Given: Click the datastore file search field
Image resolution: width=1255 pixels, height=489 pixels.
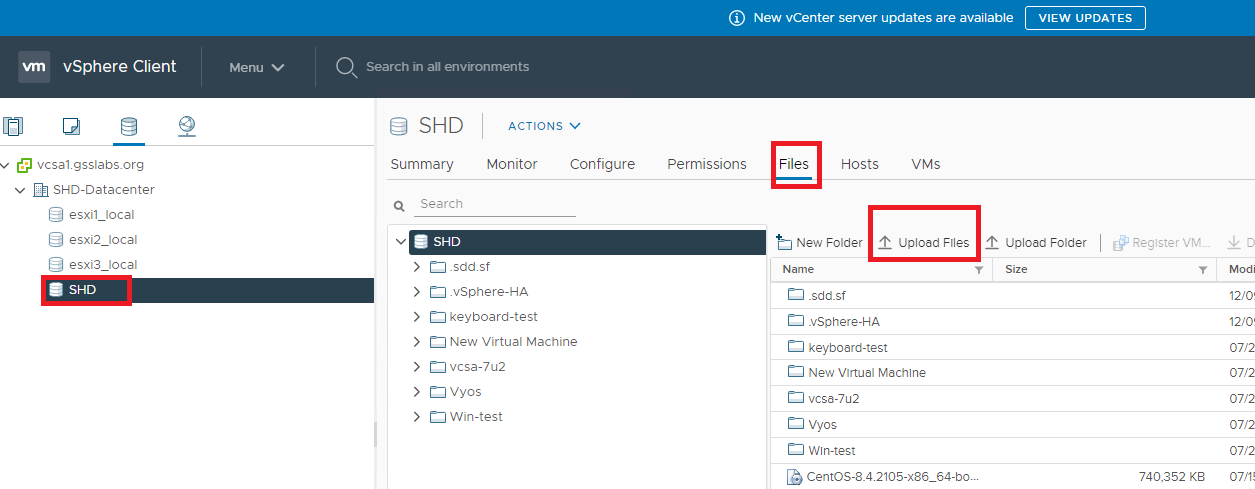Looking at the screenshot, I should (x=495, y=204).
